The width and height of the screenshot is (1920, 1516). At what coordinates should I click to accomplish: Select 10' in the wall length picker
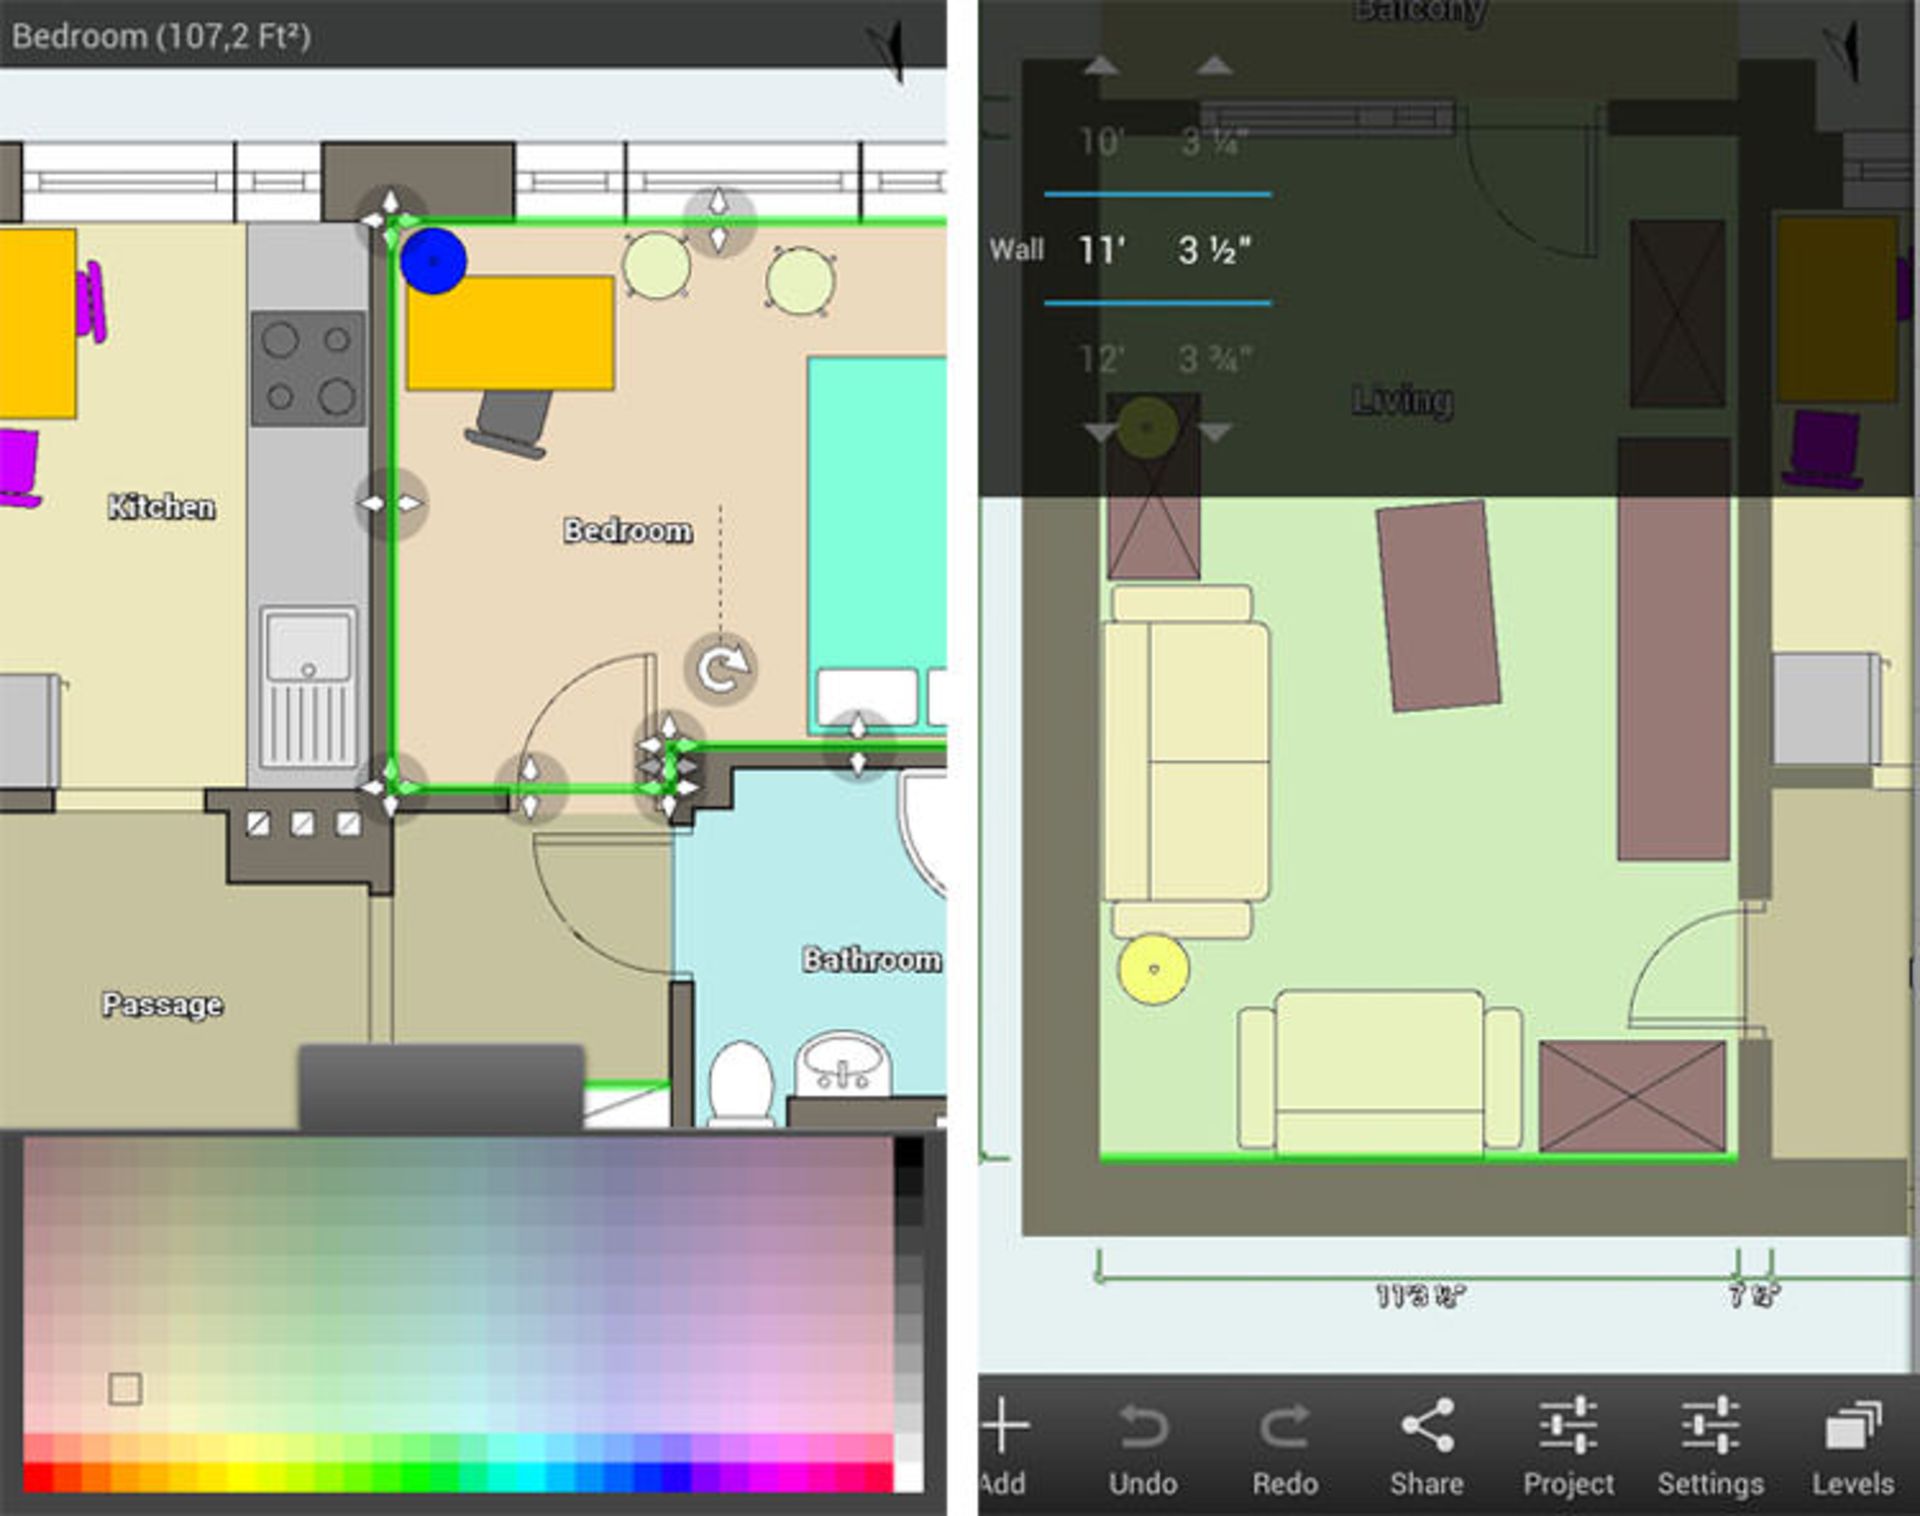tap(1101, 142)
